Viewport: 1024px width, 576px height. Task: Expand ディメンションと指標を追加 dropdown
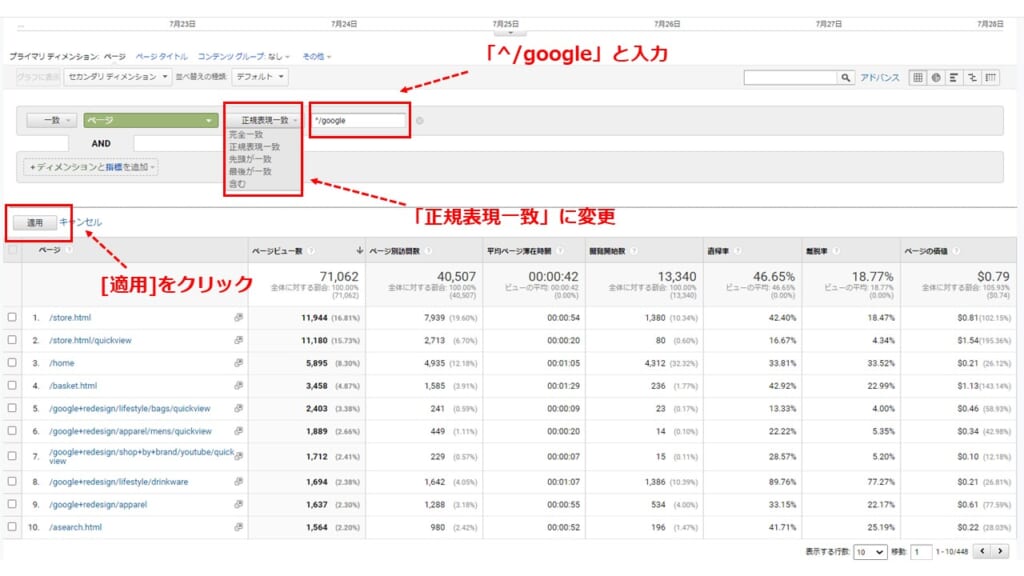pyautogui.click(x=91, y=167)
